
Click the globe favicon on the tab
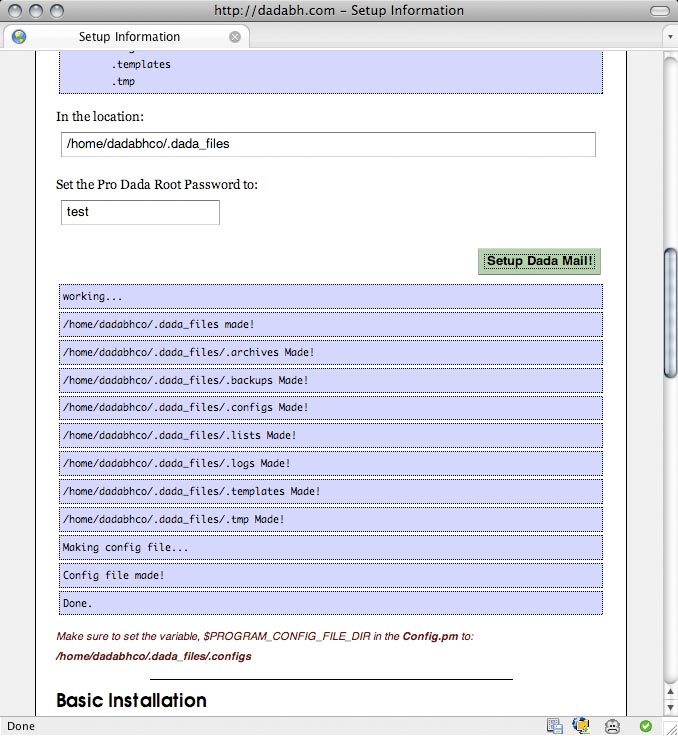tap(19, 37)
